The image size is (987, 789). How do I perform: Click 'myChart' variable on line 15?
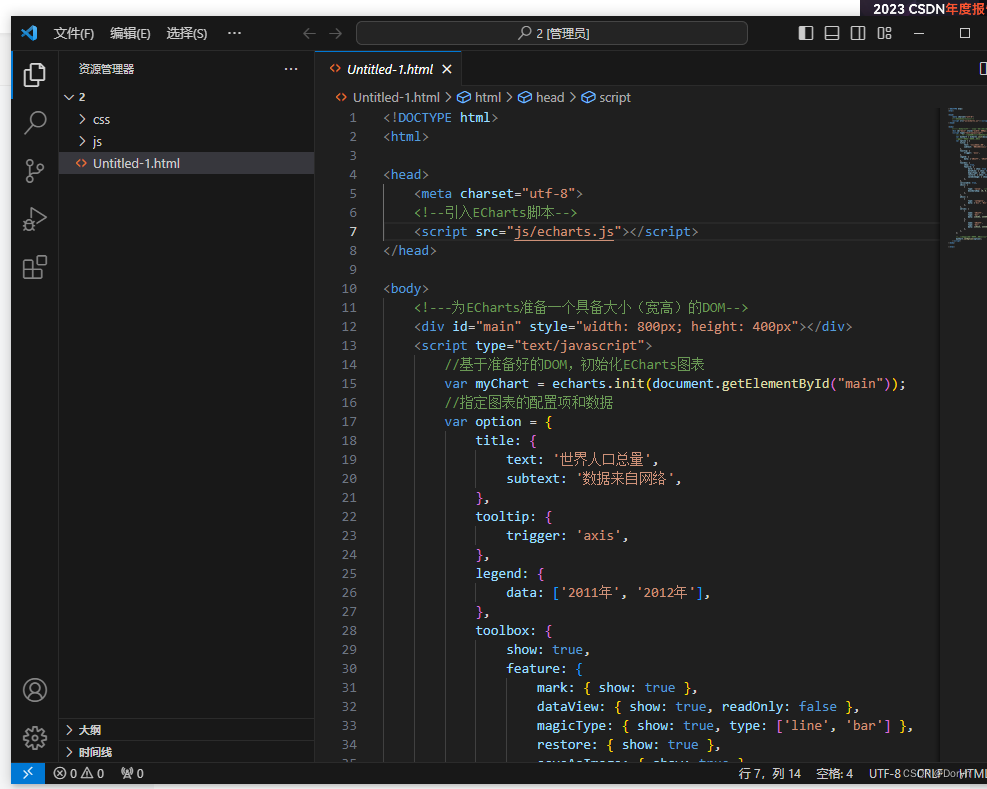tap(502, 383)
